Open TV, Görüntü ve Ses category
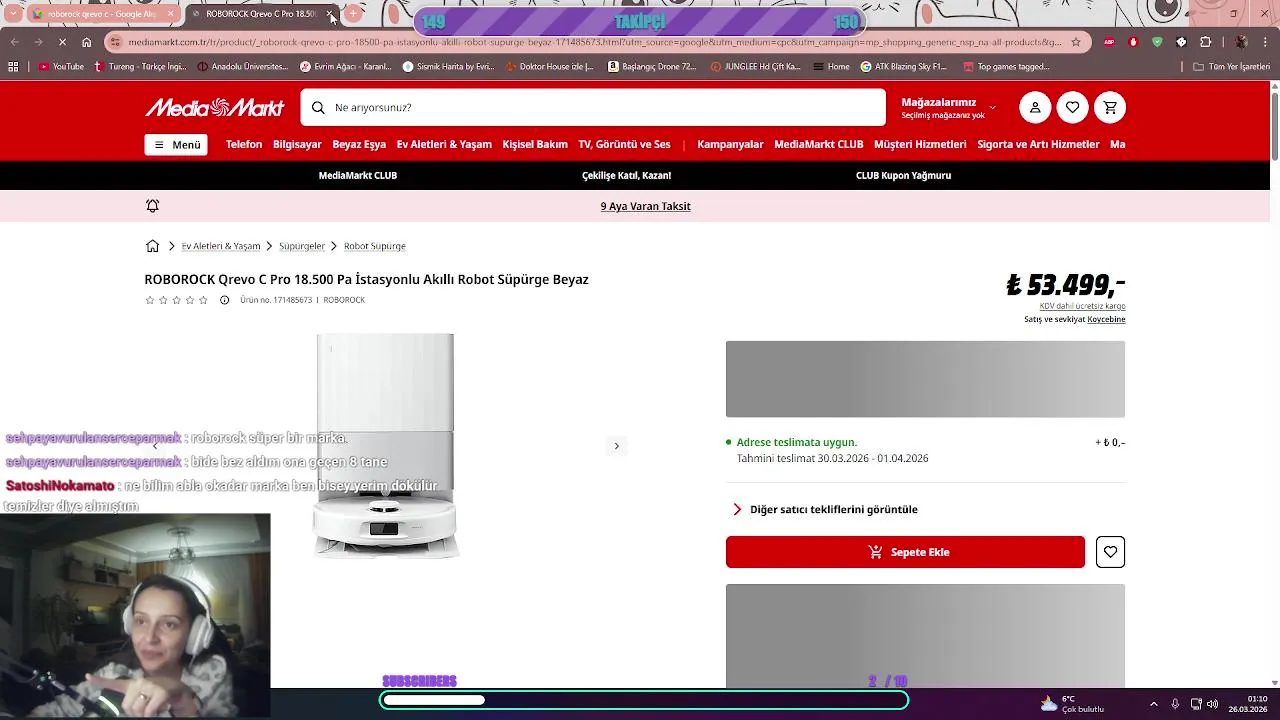Image resolution: width=1280 pixels, height=720 pixels. (x=624, y=144)
